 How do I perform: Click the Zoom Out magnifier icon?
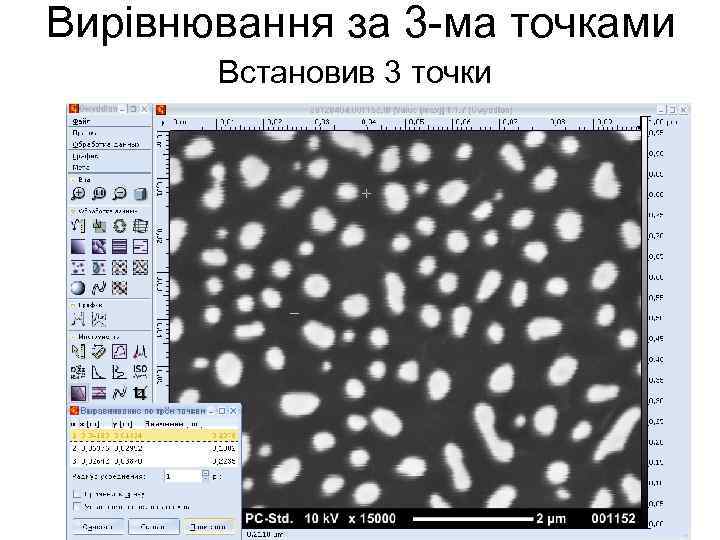click(120, 193)
